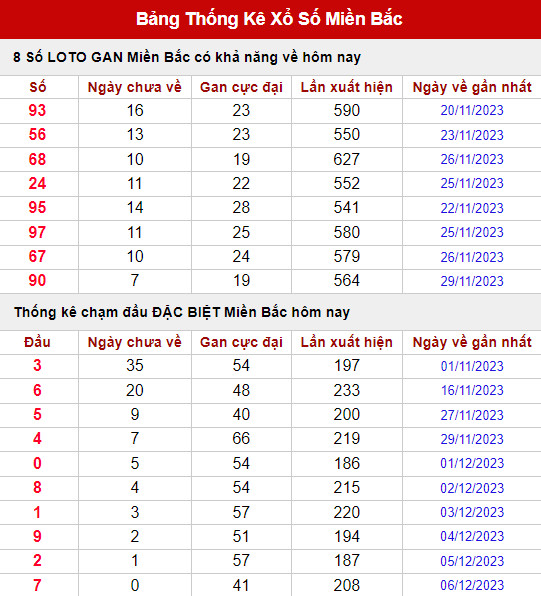Viewport: 541px width, 596px height.
Task: Click the 22/11/2023 date link
Action: tap(472, 208)
